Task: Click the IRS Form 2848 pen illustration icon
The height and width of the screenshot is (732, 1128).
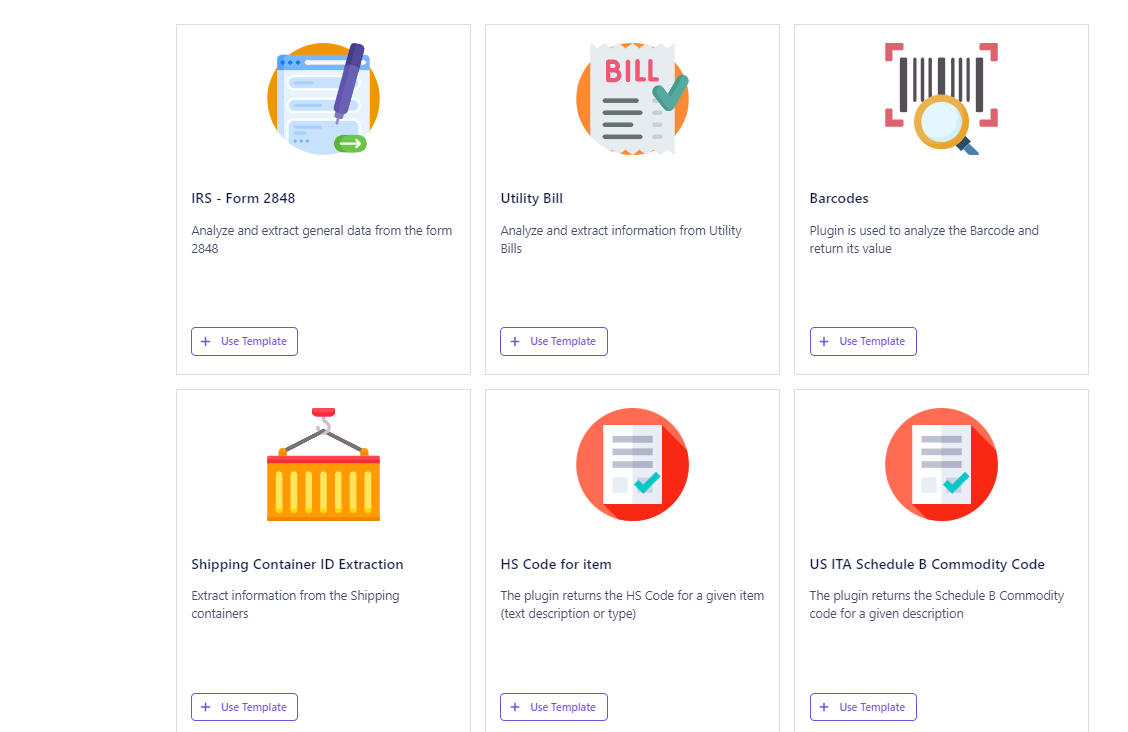Action: (323, 99)
